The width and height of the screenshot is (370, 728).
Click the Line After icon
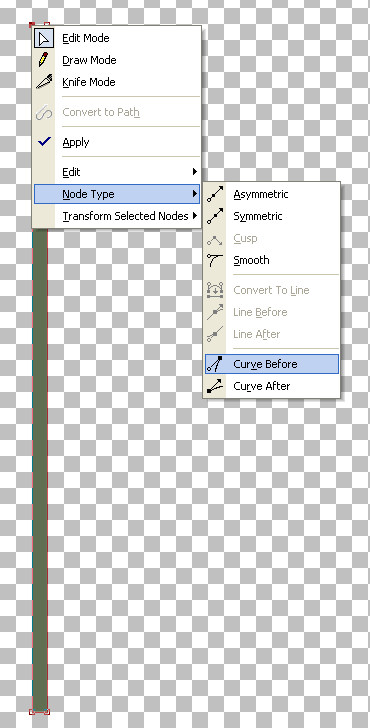pyautogui.click(x=215, y=334)
